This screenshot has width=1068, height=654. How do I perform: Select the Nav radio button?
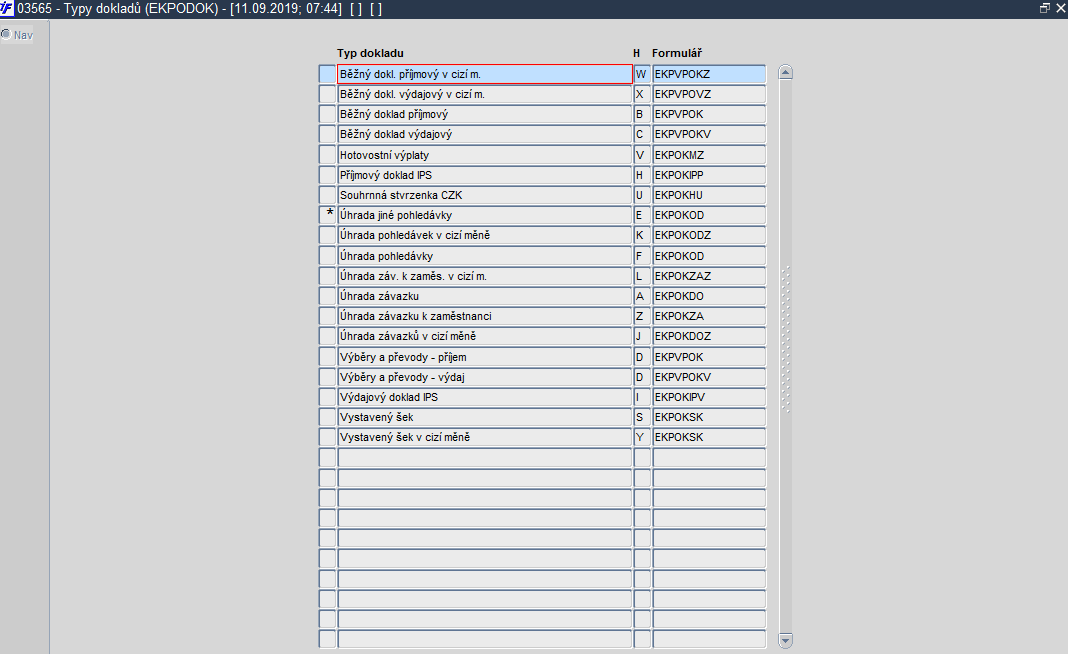pos(6,34)
